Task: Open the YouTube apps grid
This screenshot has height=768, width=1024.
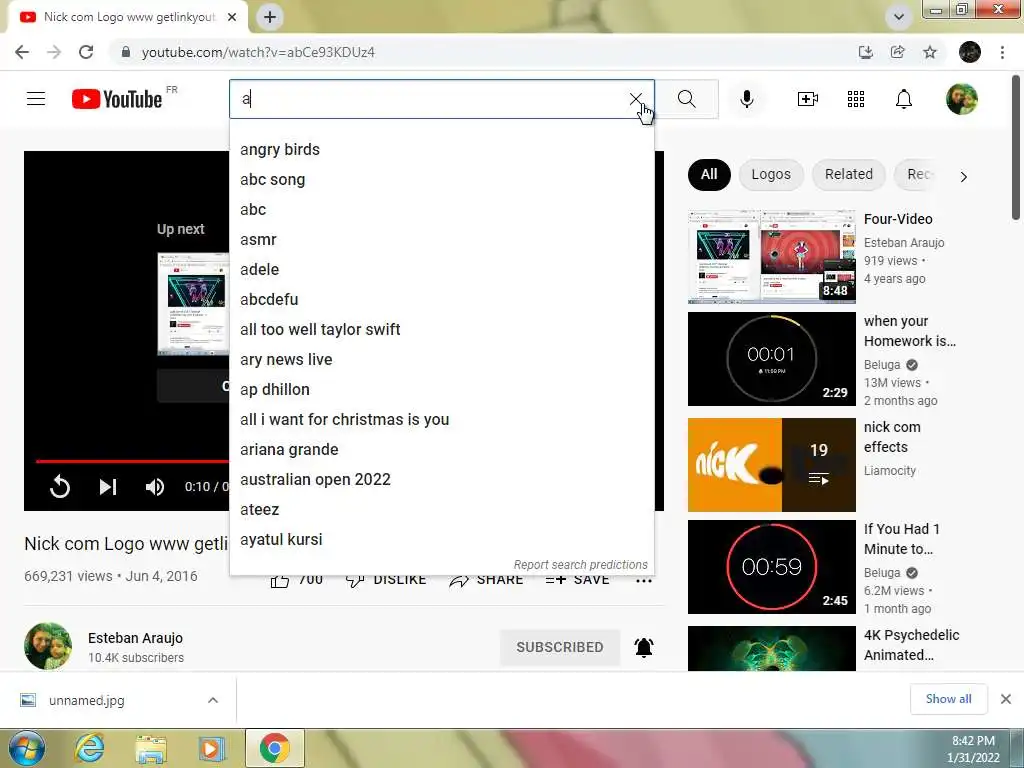Action: 856,99
